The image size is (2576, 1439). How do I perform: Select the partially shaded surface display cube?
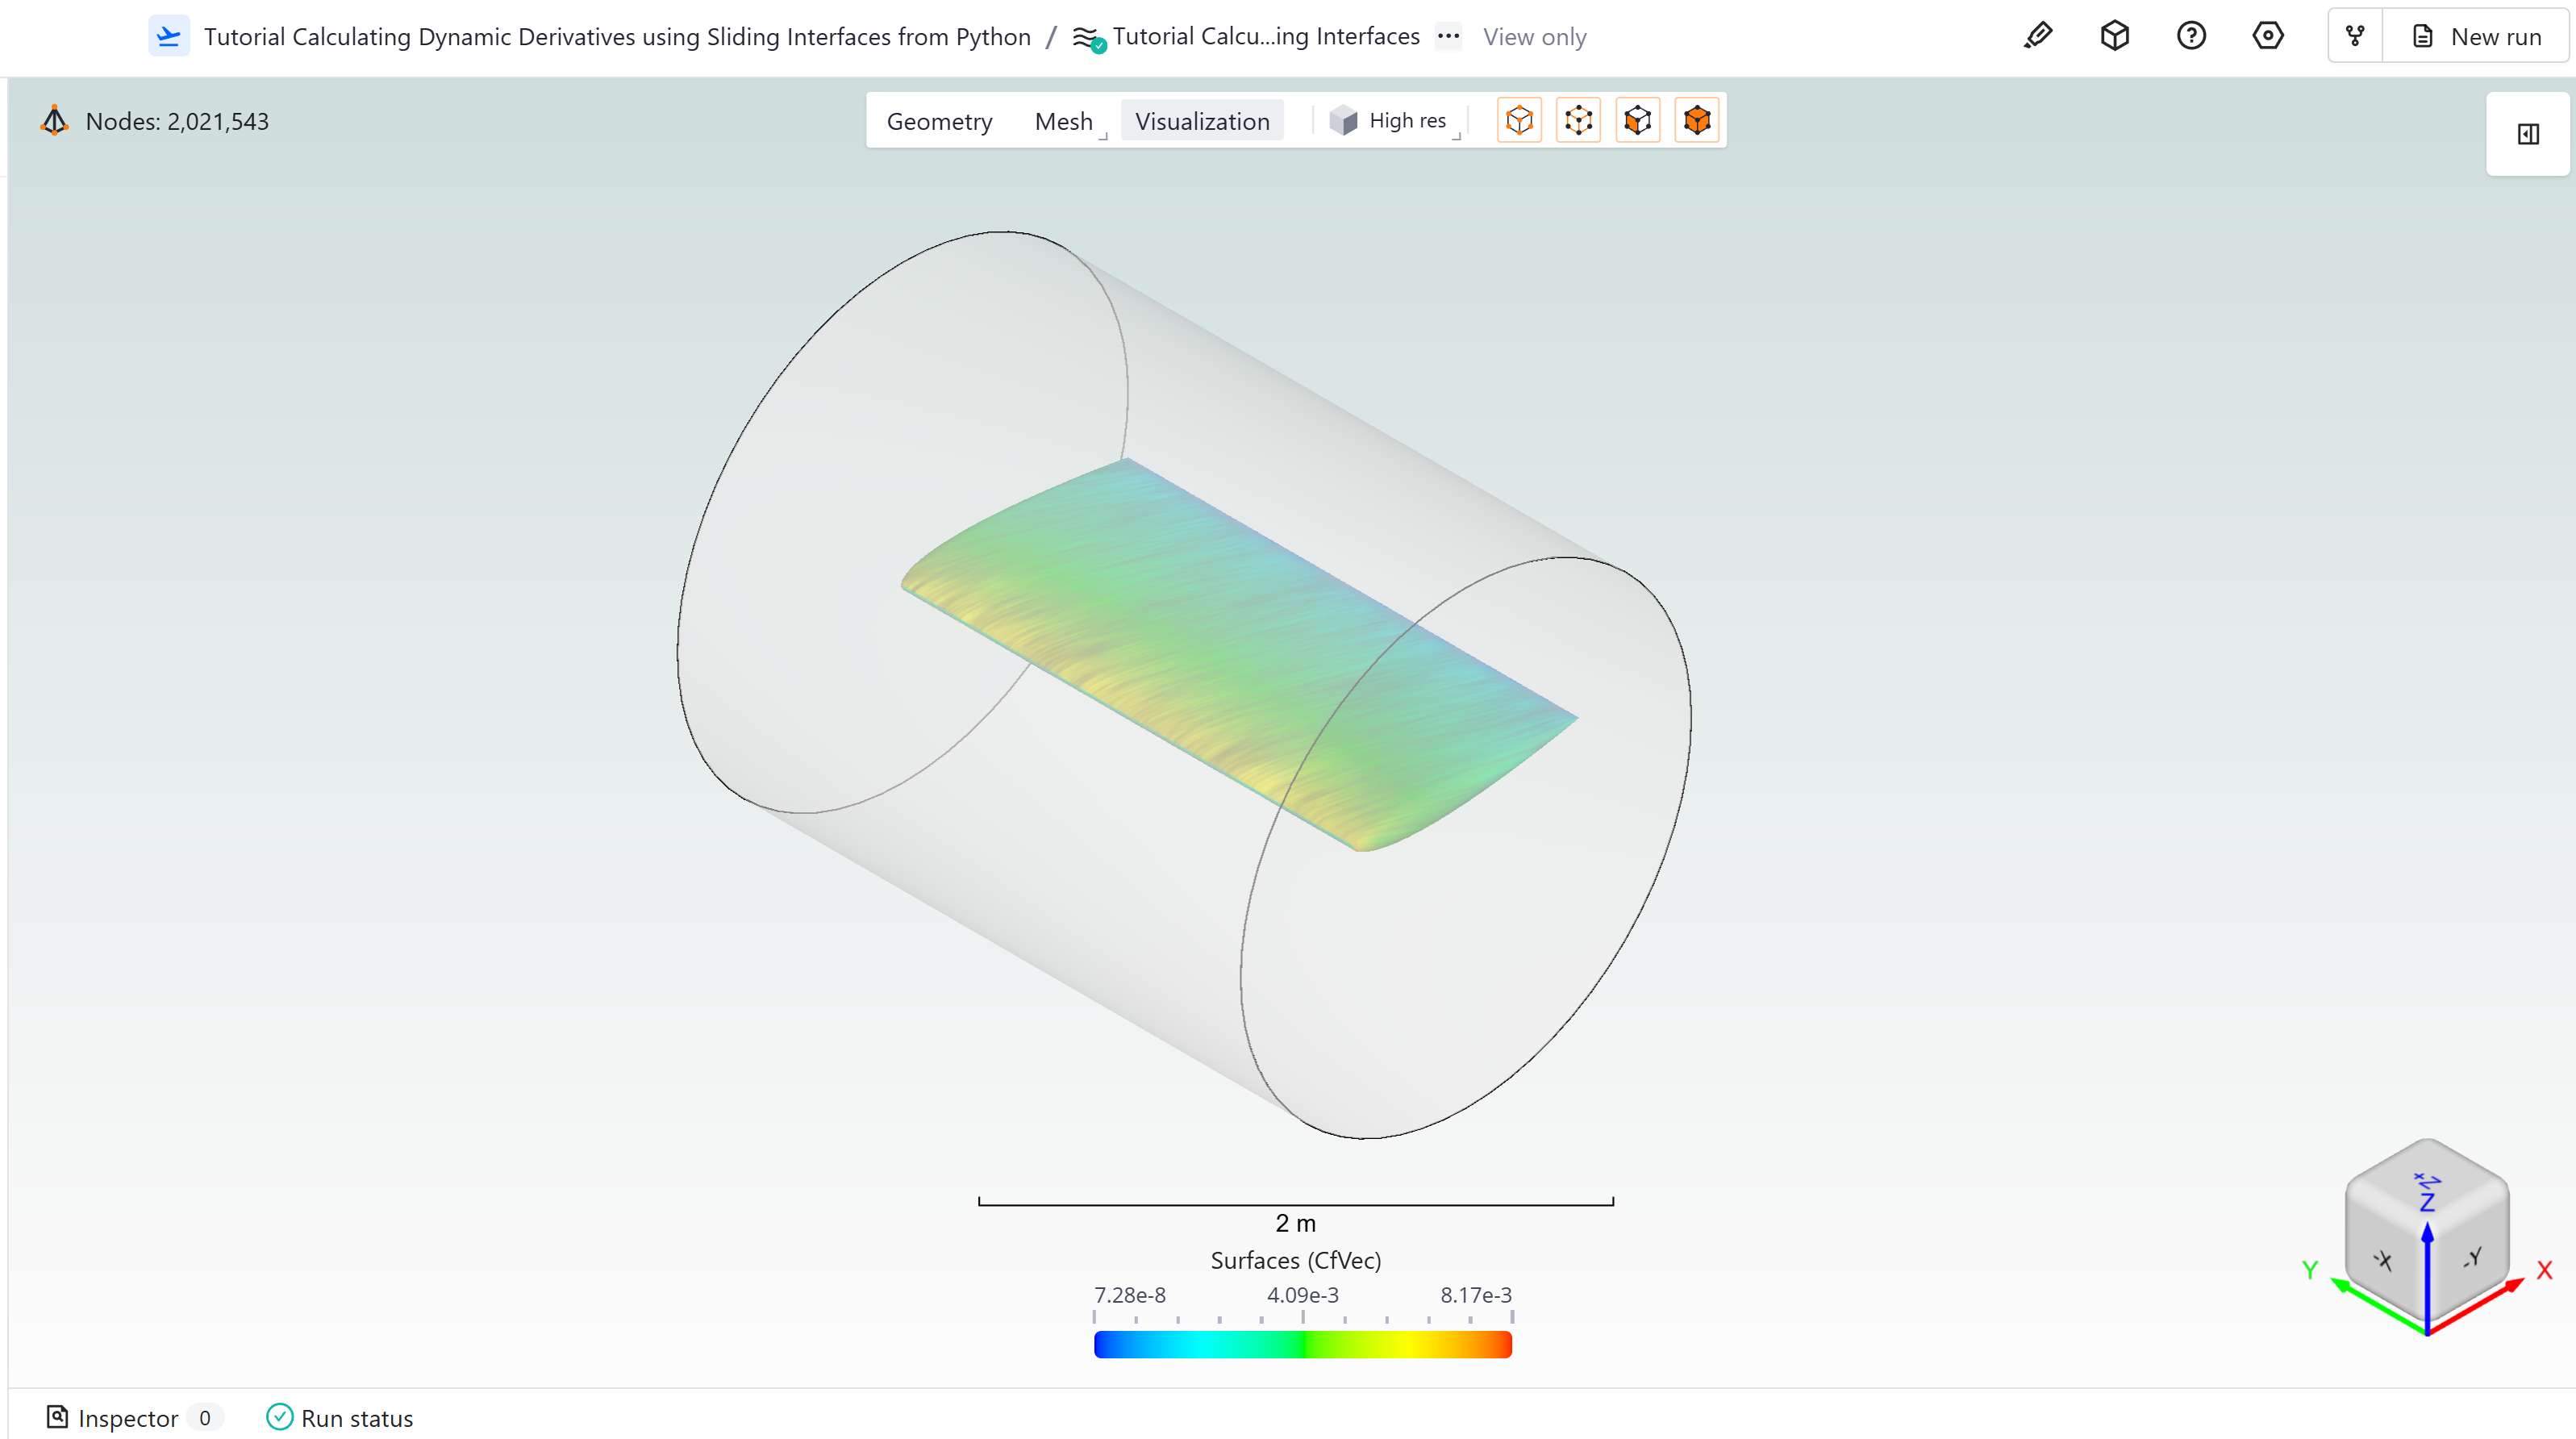[1637, 120]
